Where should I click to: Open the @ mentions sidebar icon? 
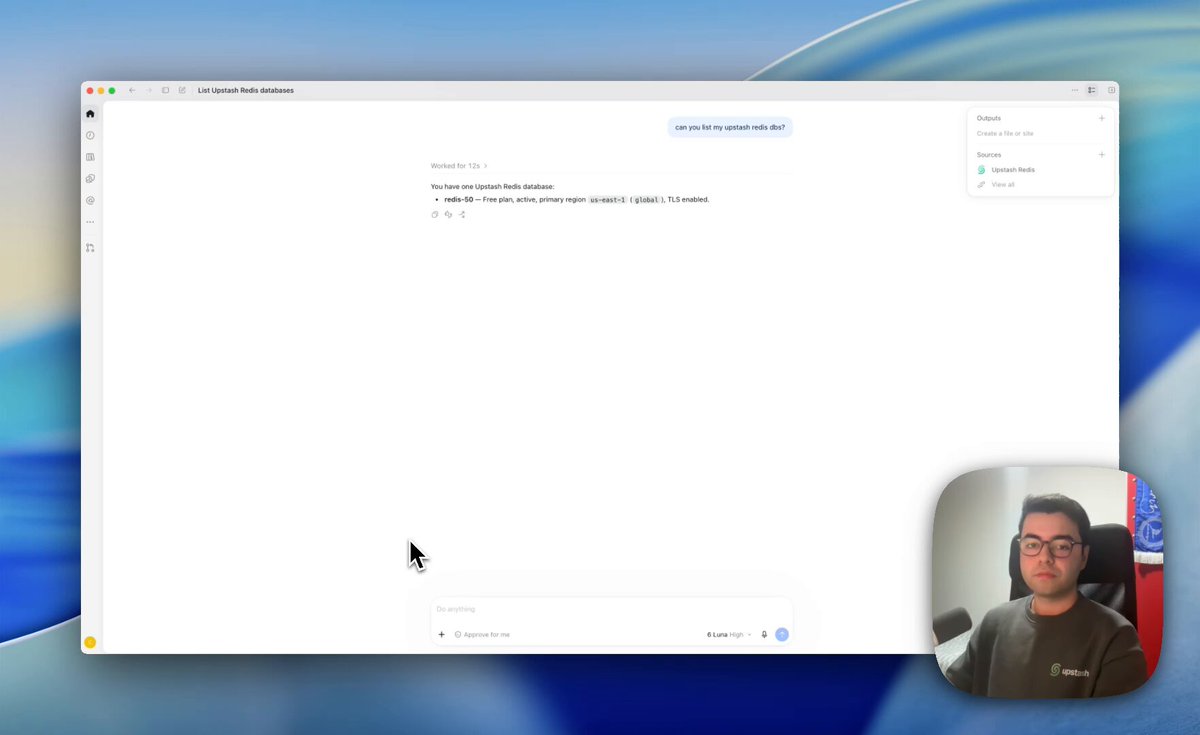90,200
